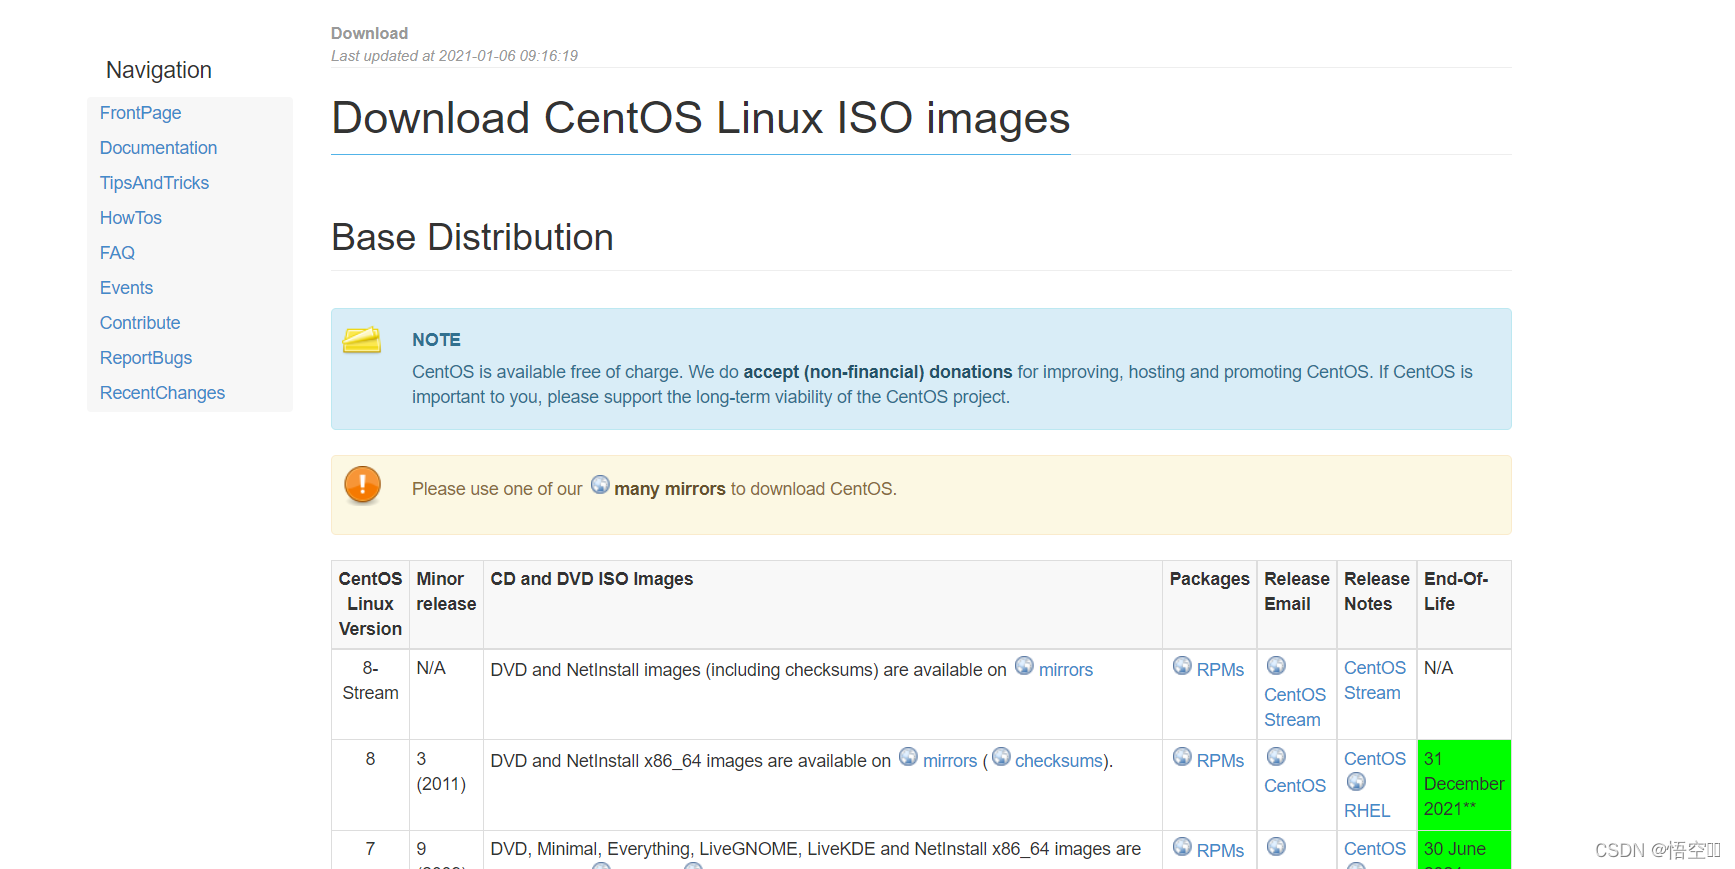Select HowTos in the navigation list

130,218
